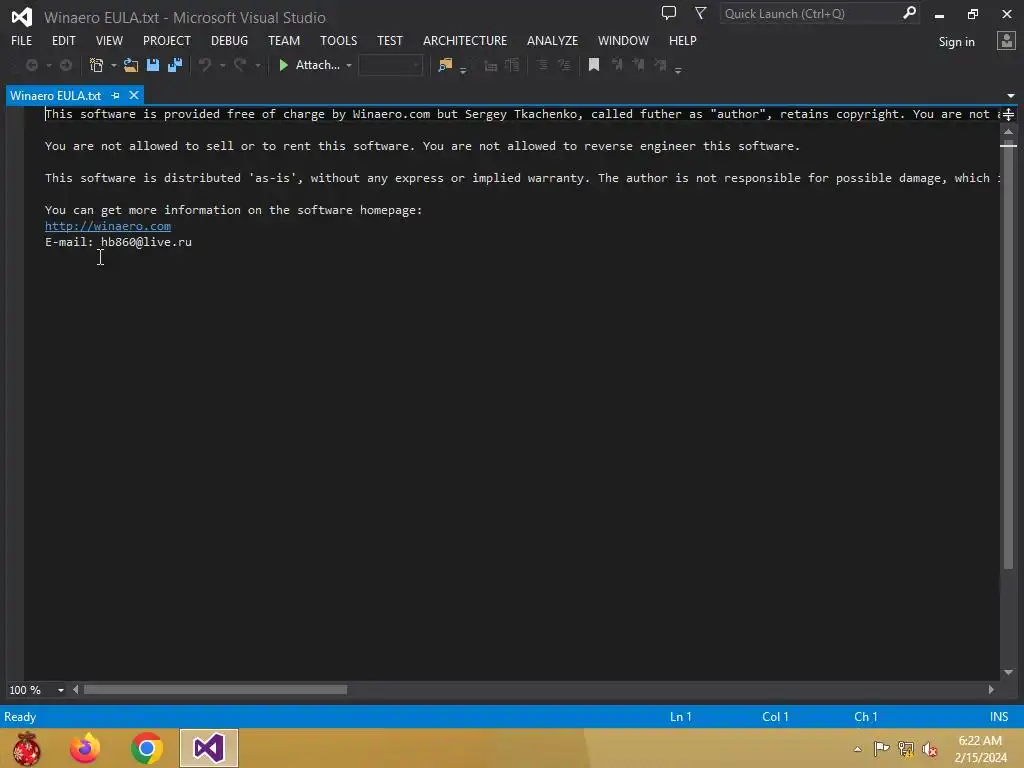
Task: Open the ANALYZE menu
Action: [x=552, y=40]
